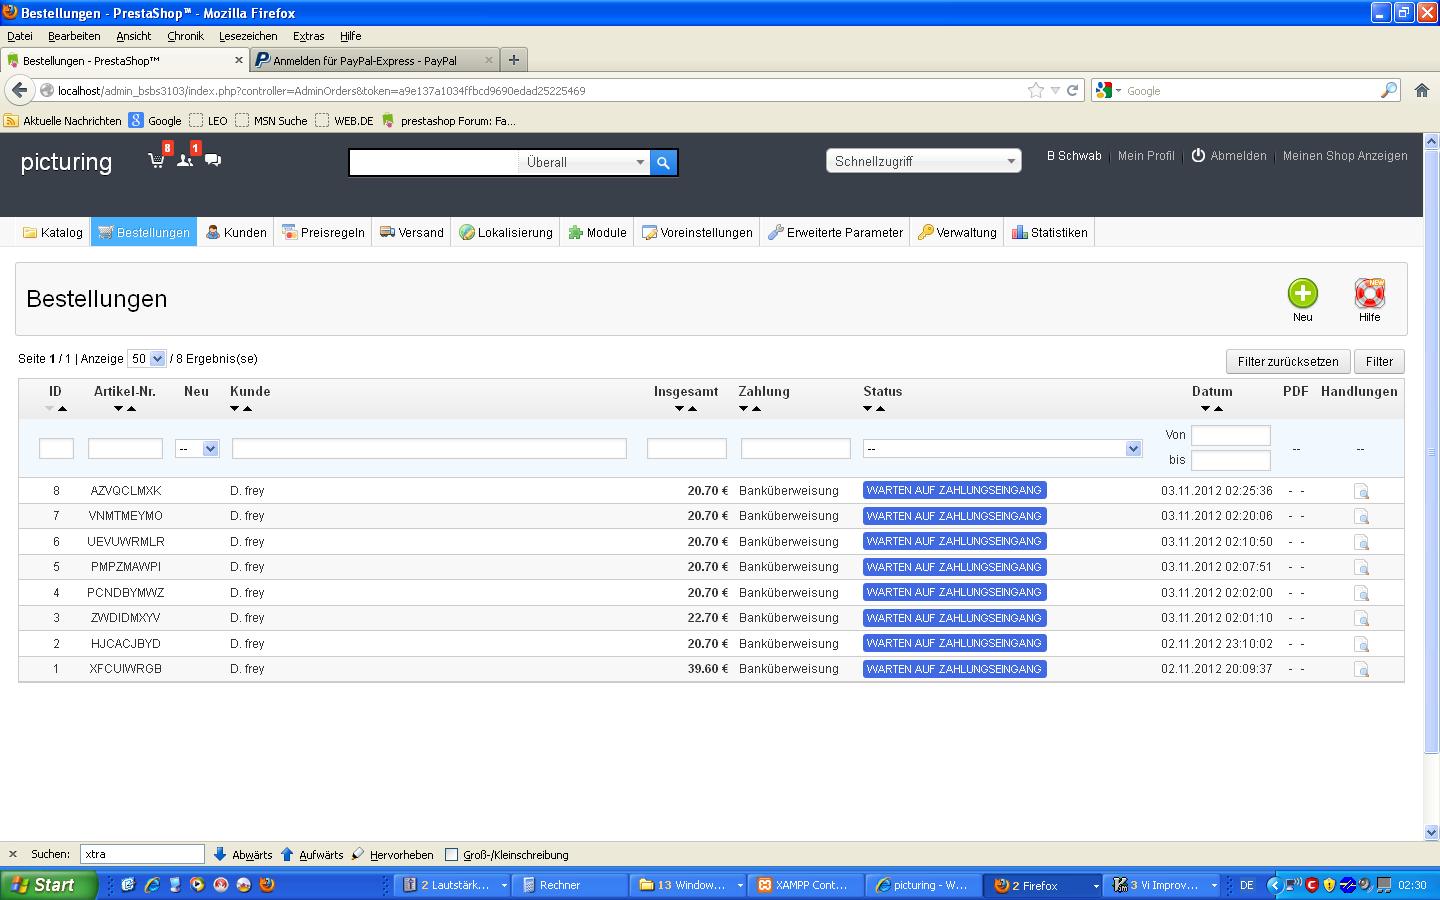Open the Kunden tab

[x=236, y=232]
